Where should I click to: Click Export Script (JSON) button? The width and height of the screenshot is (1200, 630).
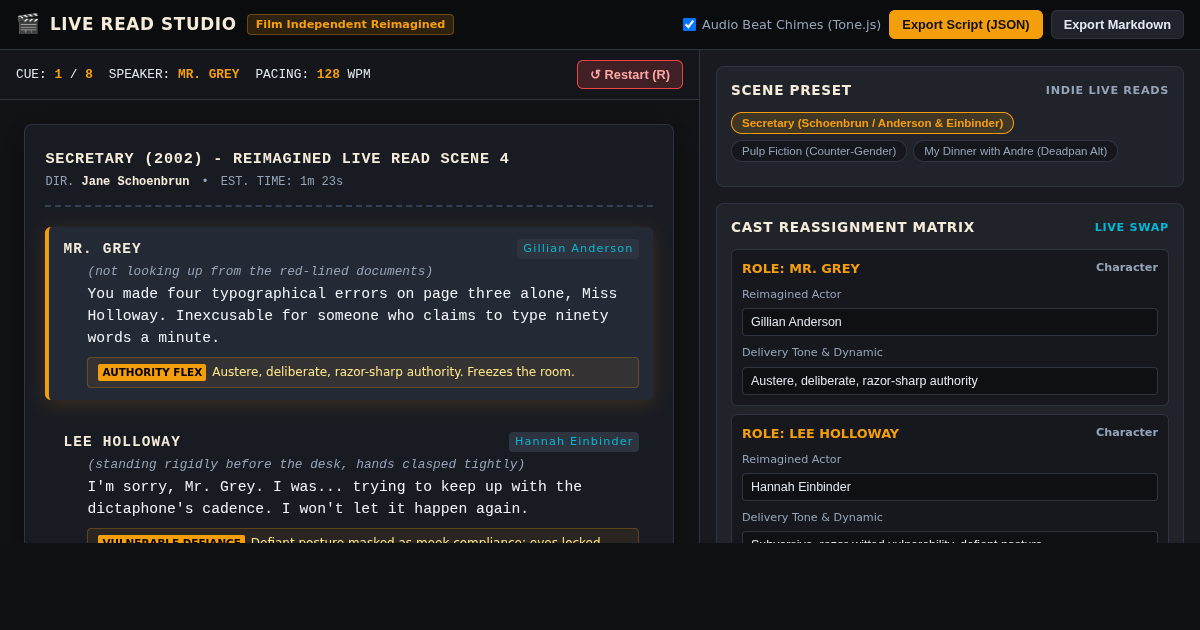(x=966, y=24)
